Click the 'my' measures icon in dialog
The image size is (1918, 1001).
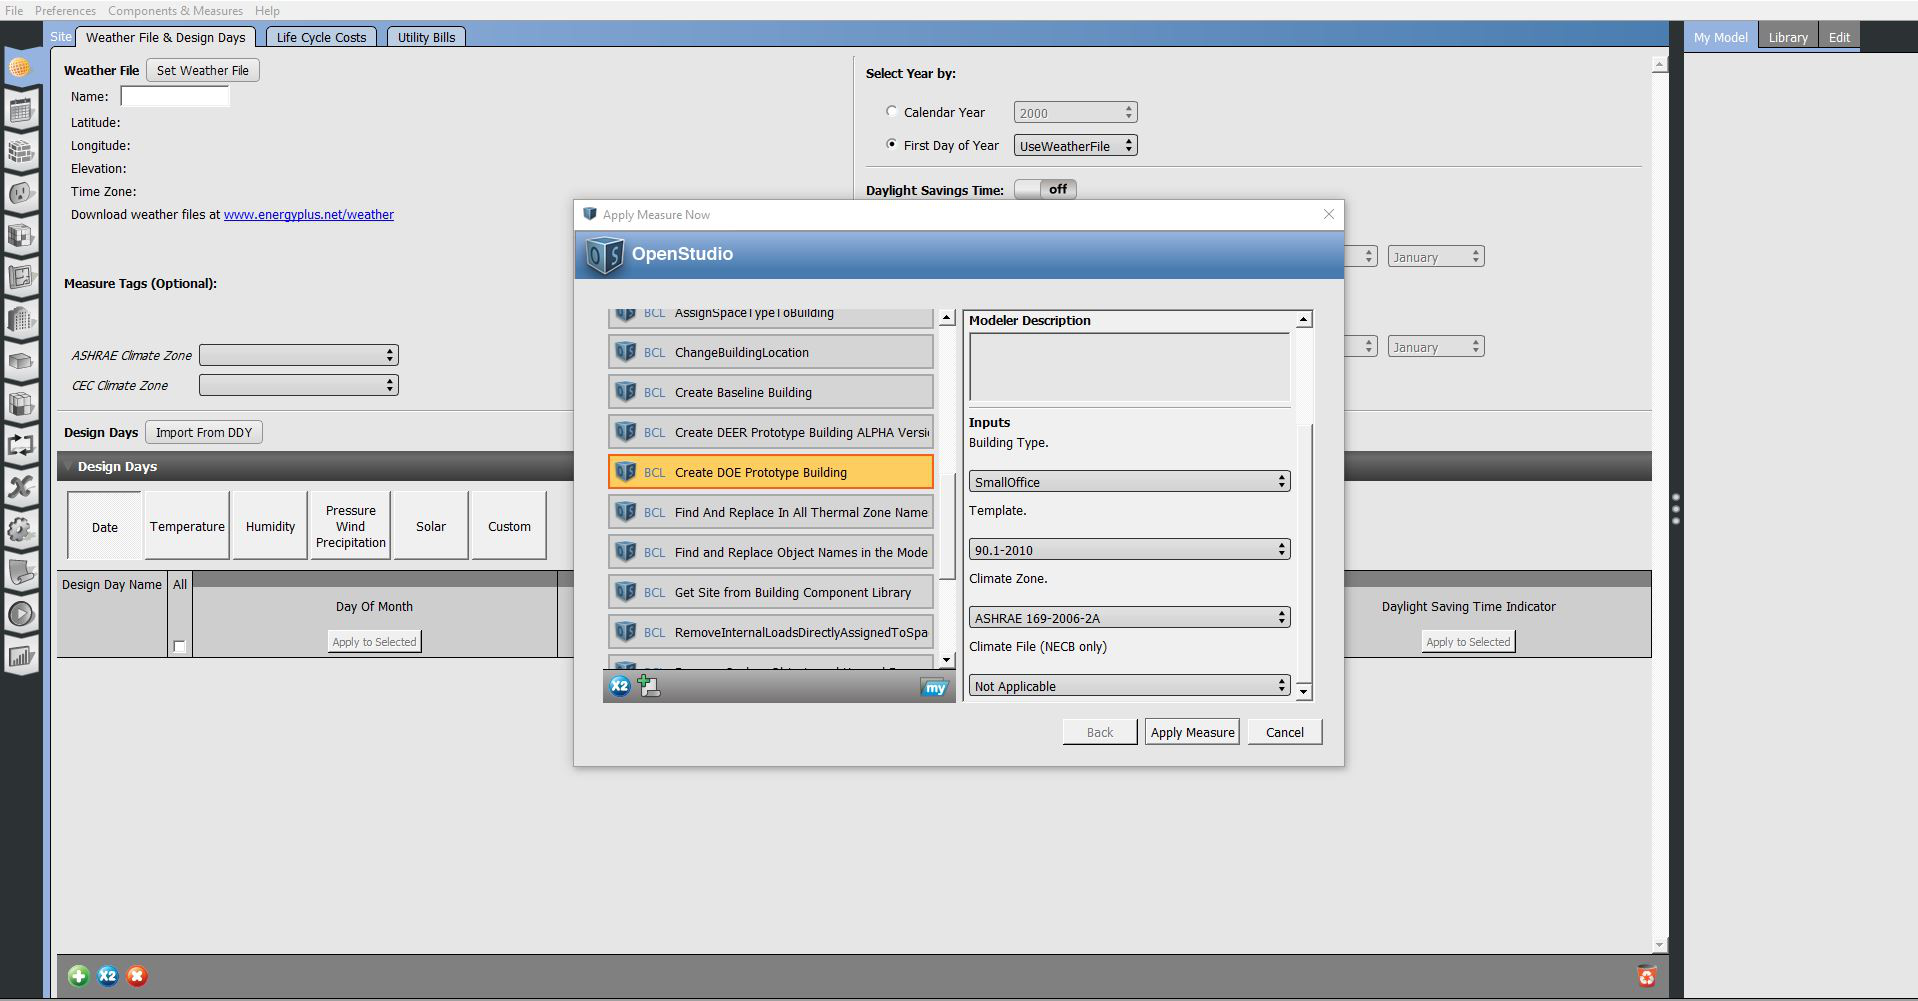click(x=934, y=687)
